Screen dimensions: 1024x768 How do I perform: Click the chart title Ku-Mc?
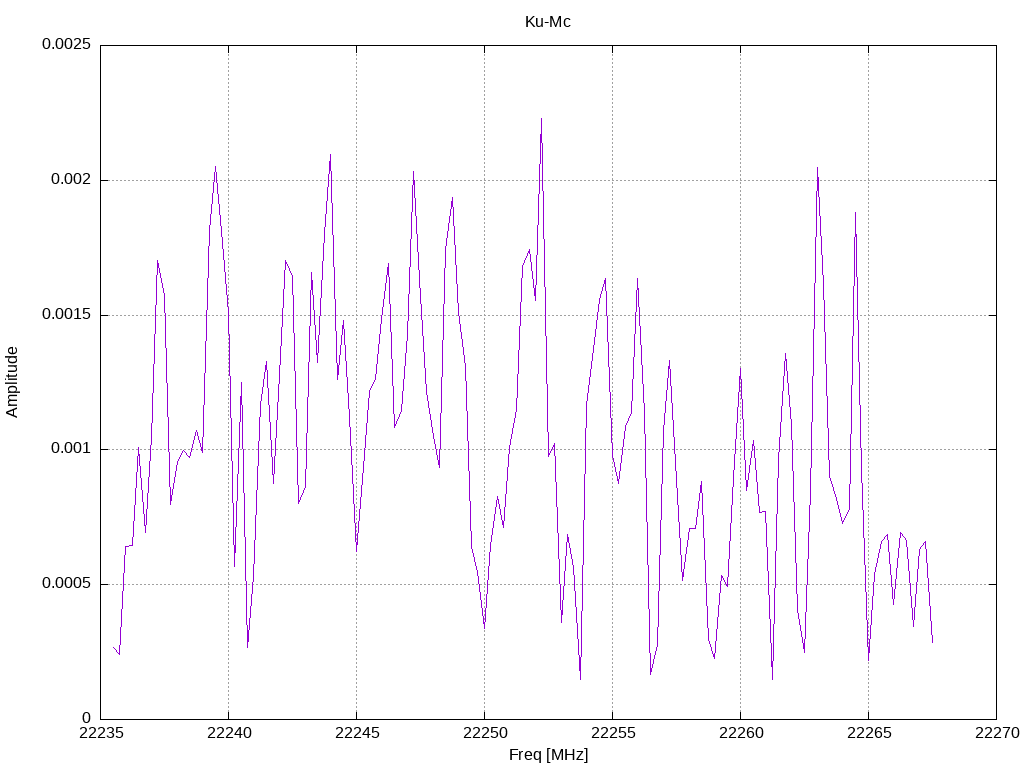547,22
